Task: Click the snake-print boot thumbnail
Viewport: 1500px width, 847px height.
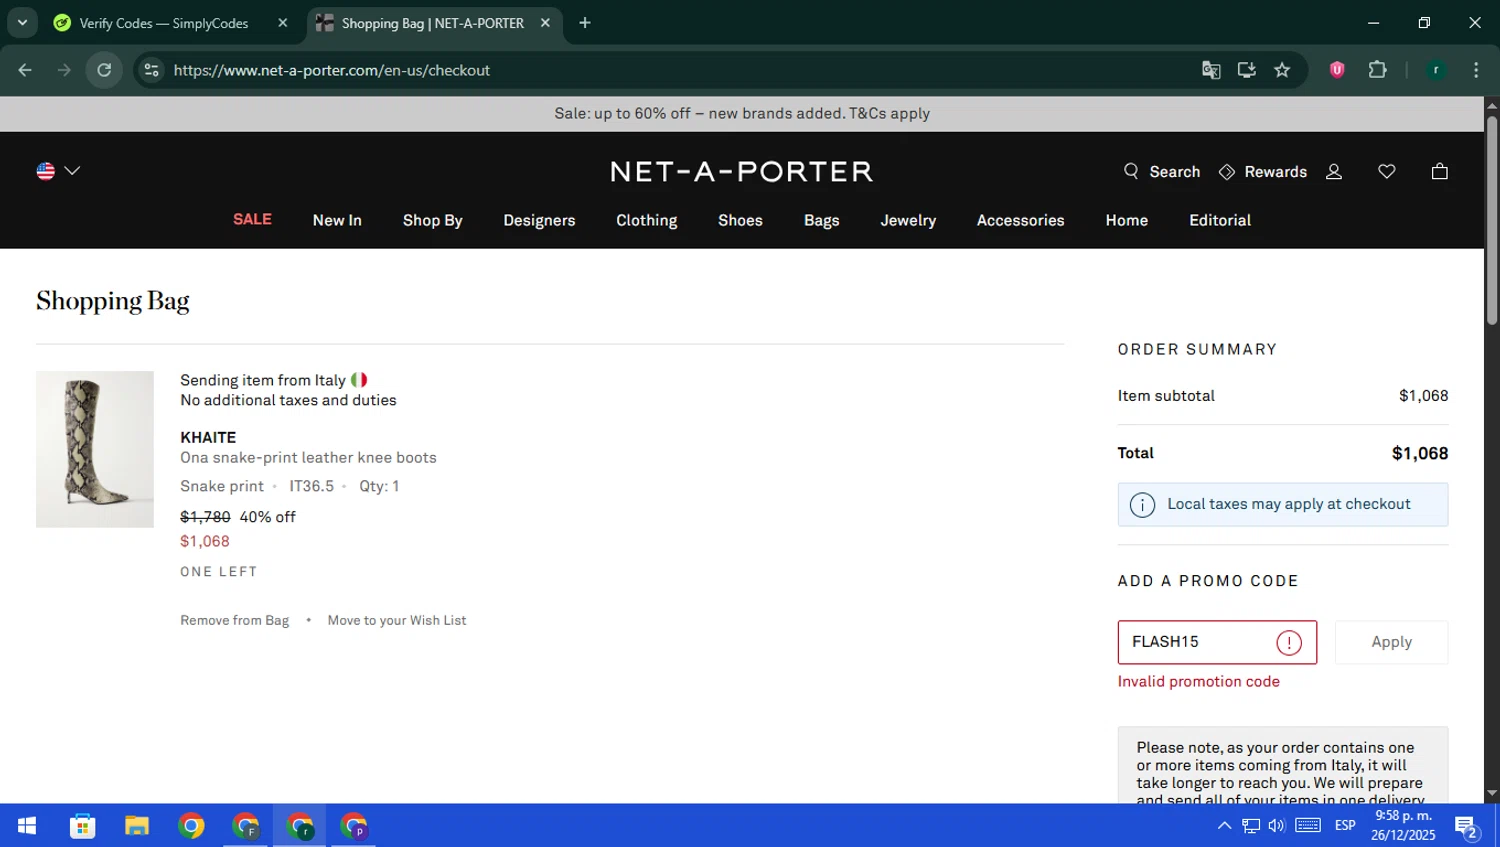Action: click(x=95, y=450)
